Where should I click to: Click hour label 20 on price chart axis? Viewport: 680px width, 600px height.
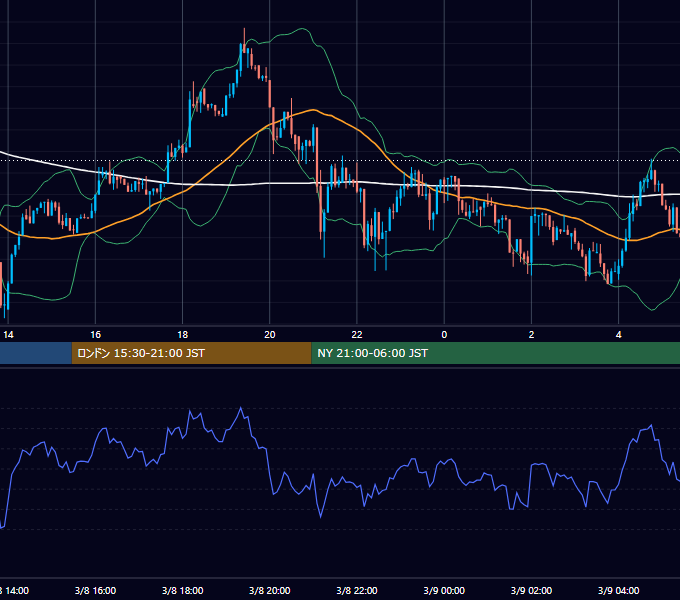pos(270,335)
